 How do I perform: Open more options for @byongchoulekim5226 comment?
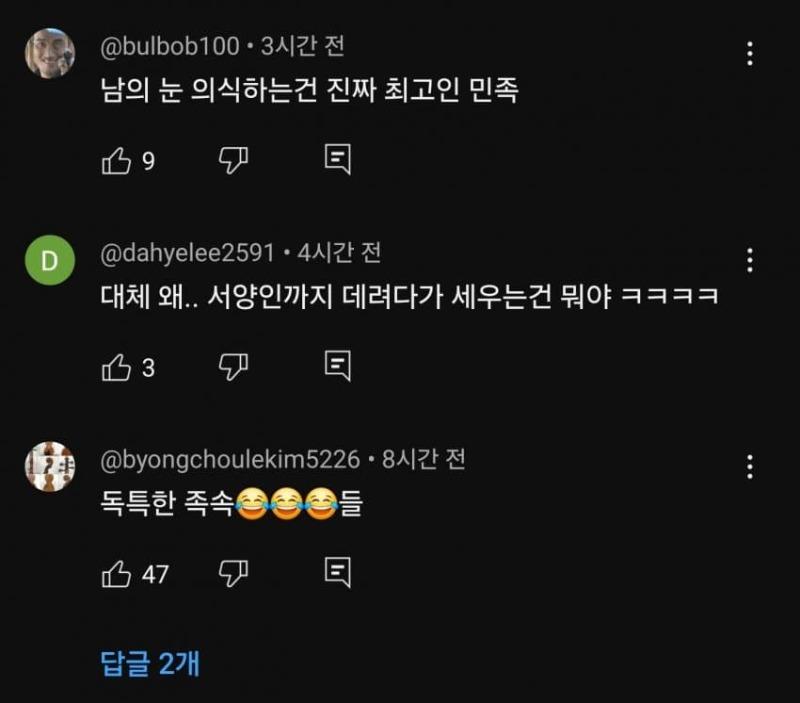pyautogui.click(x=749, y=466)
